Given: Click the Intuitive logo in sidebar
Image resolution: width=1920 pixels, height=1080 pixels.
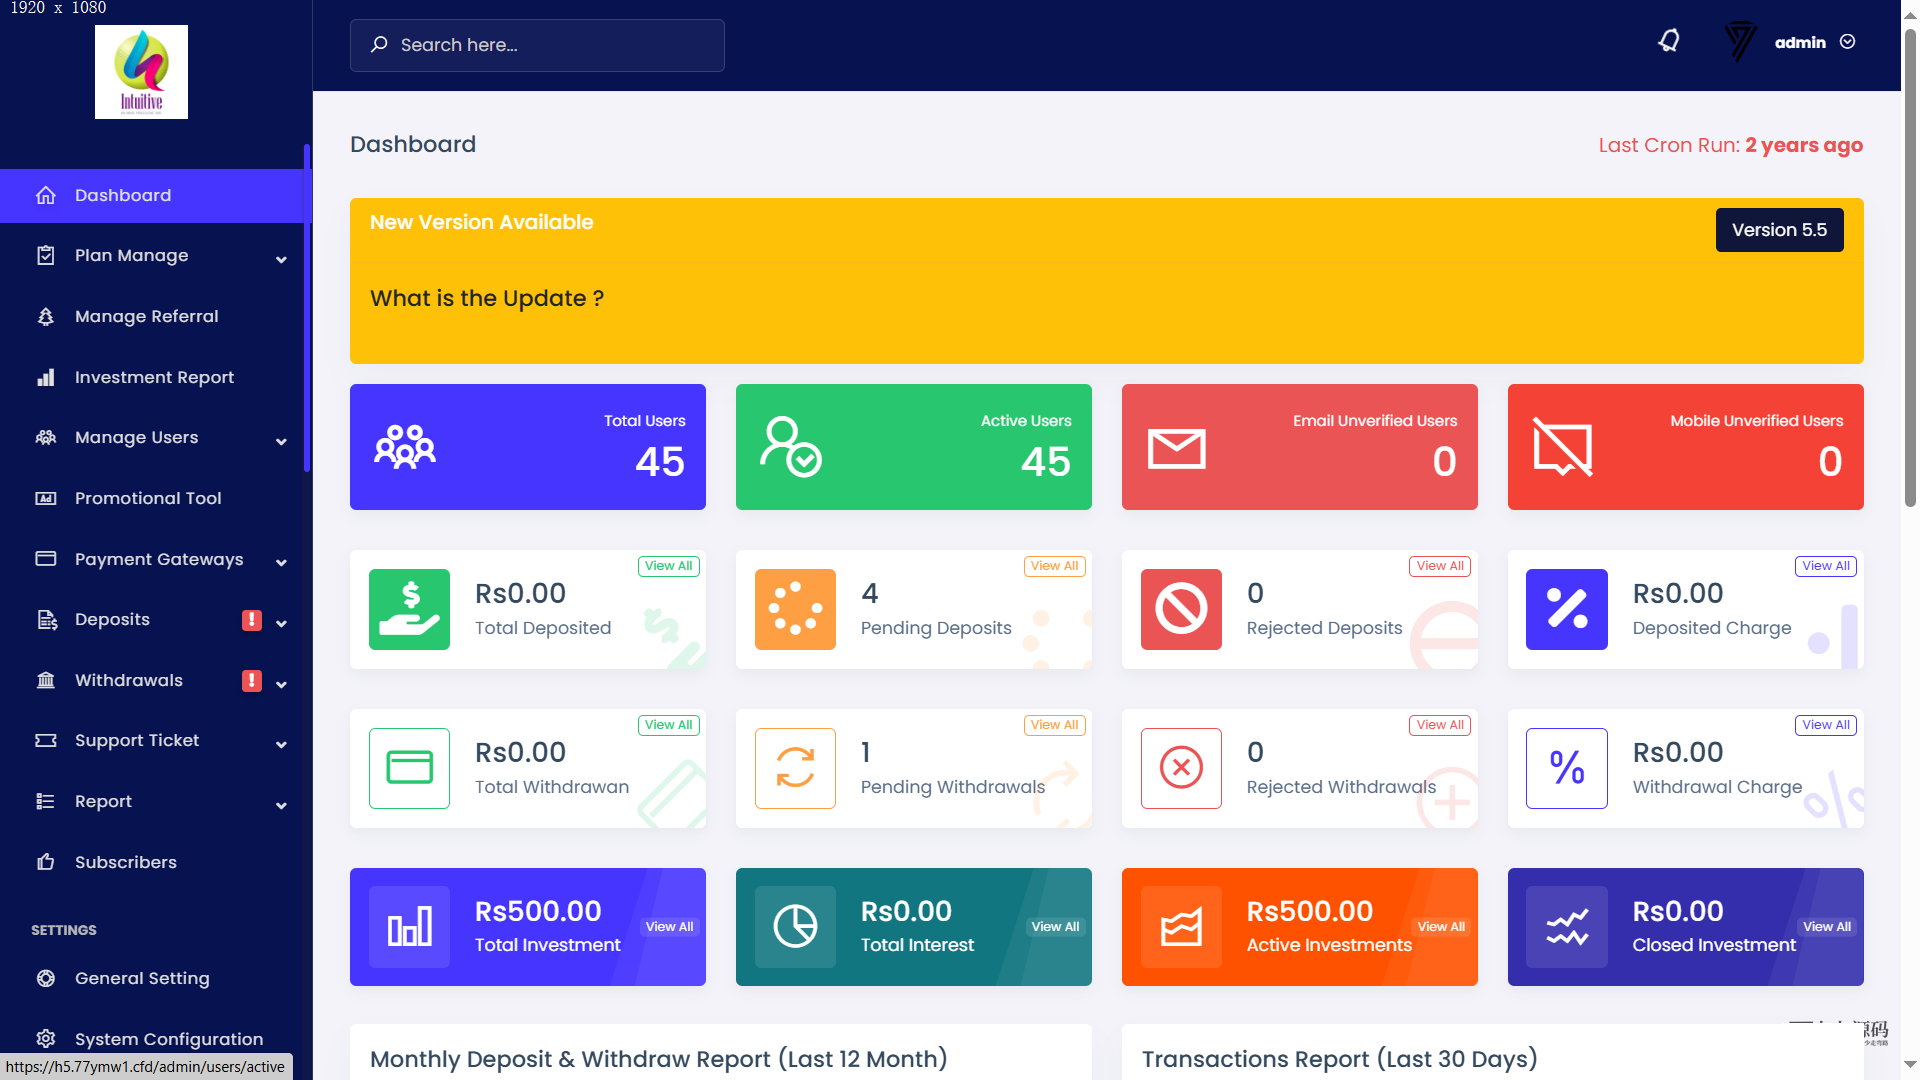Looking at the screenshot, I should click(141, 72).
